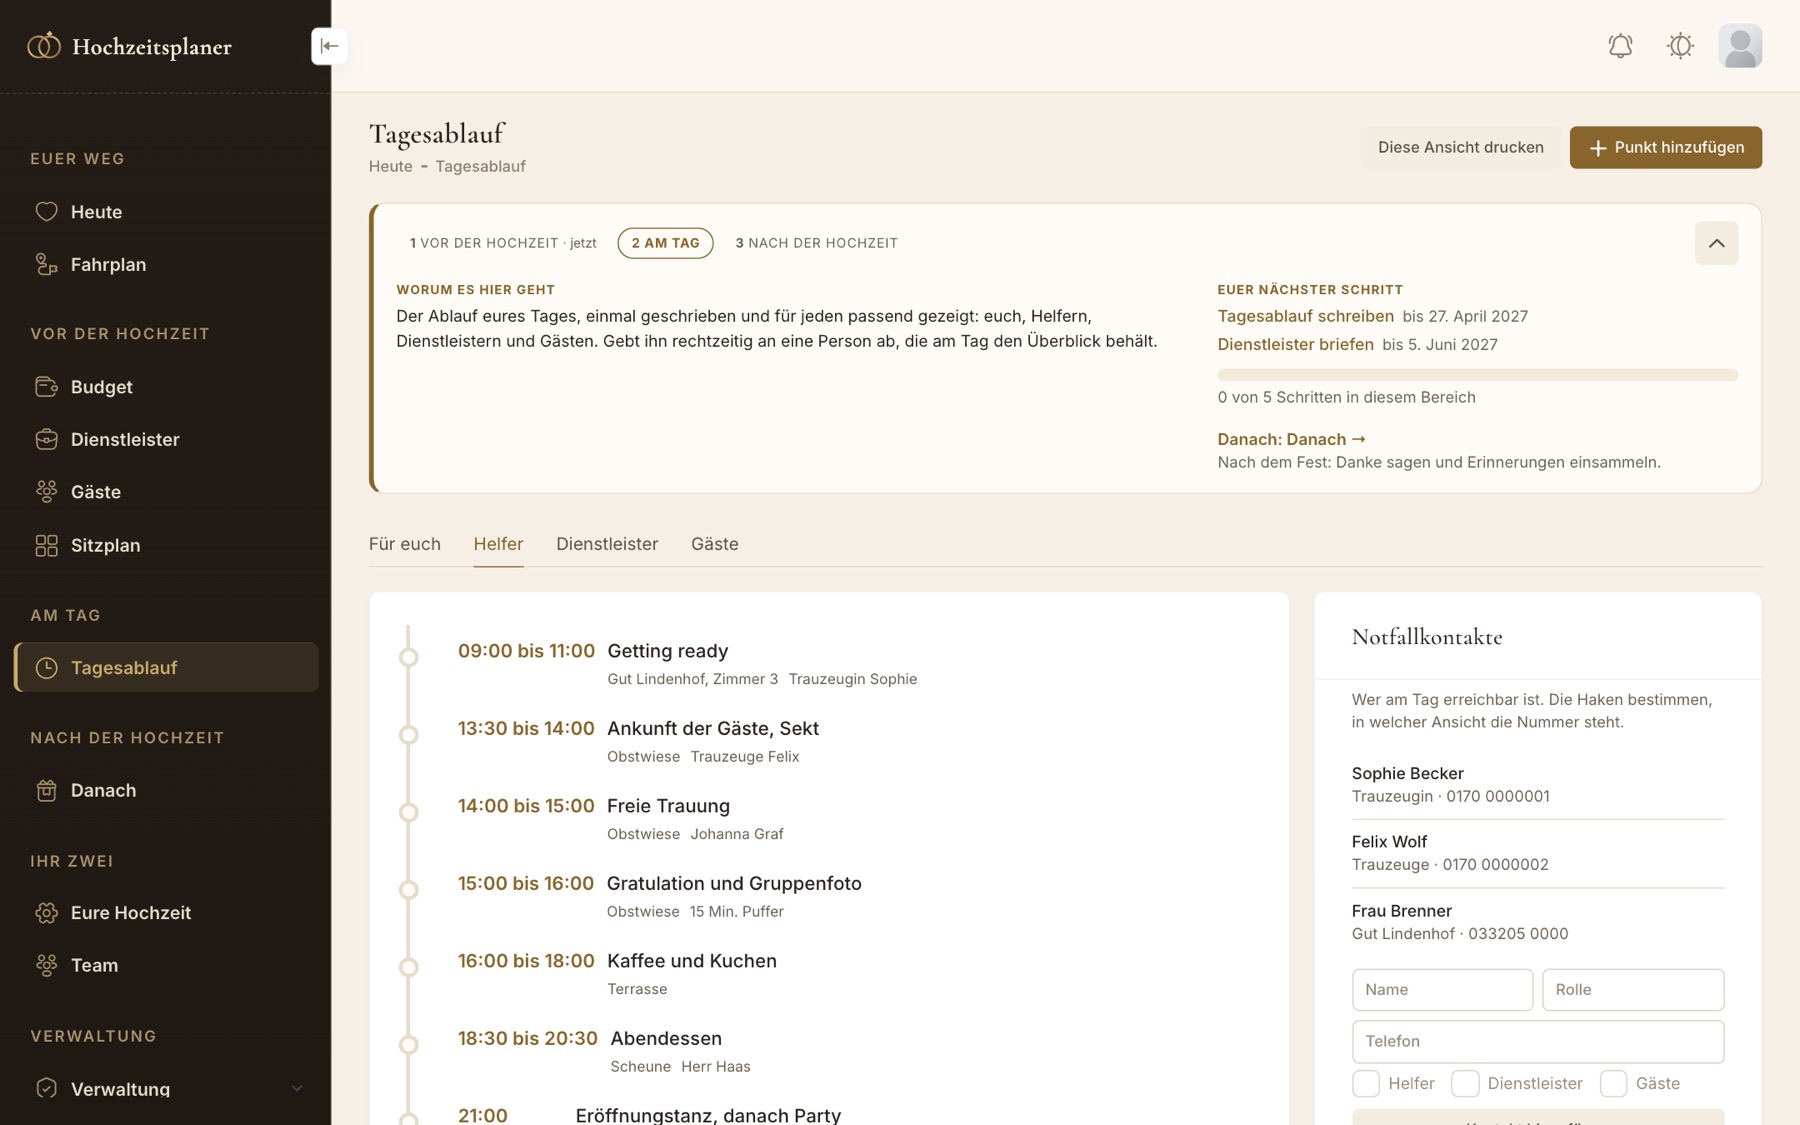Open the Tagesablauf schreiben link

(1305, 316)
